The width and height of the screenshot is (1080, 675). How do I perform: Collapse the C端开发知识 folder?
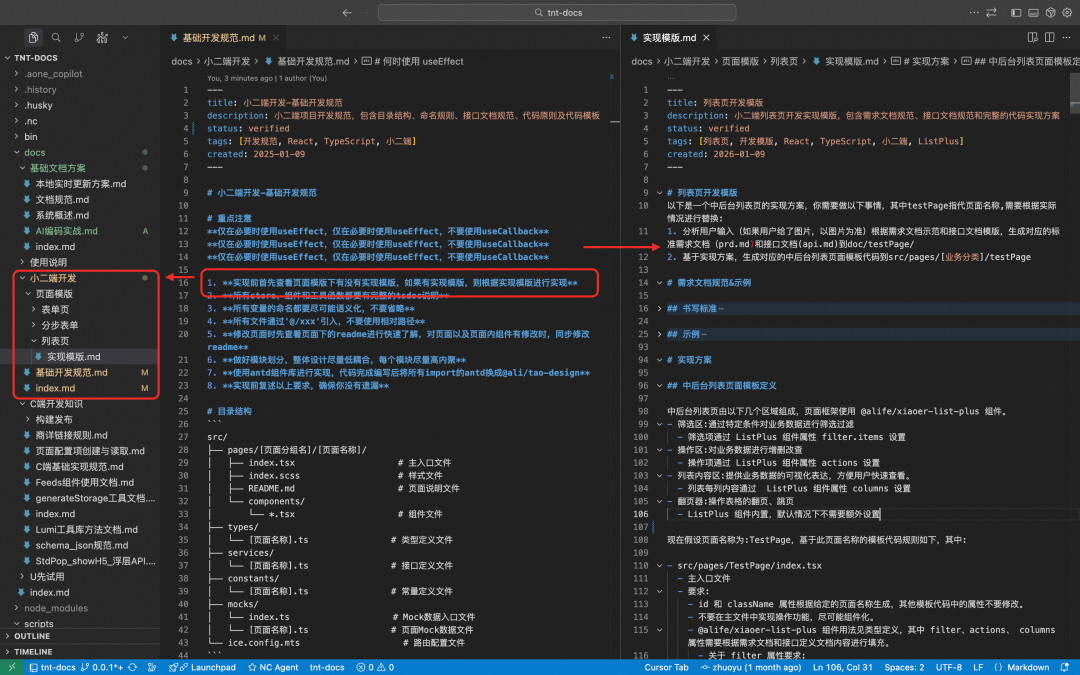(80, 404)
